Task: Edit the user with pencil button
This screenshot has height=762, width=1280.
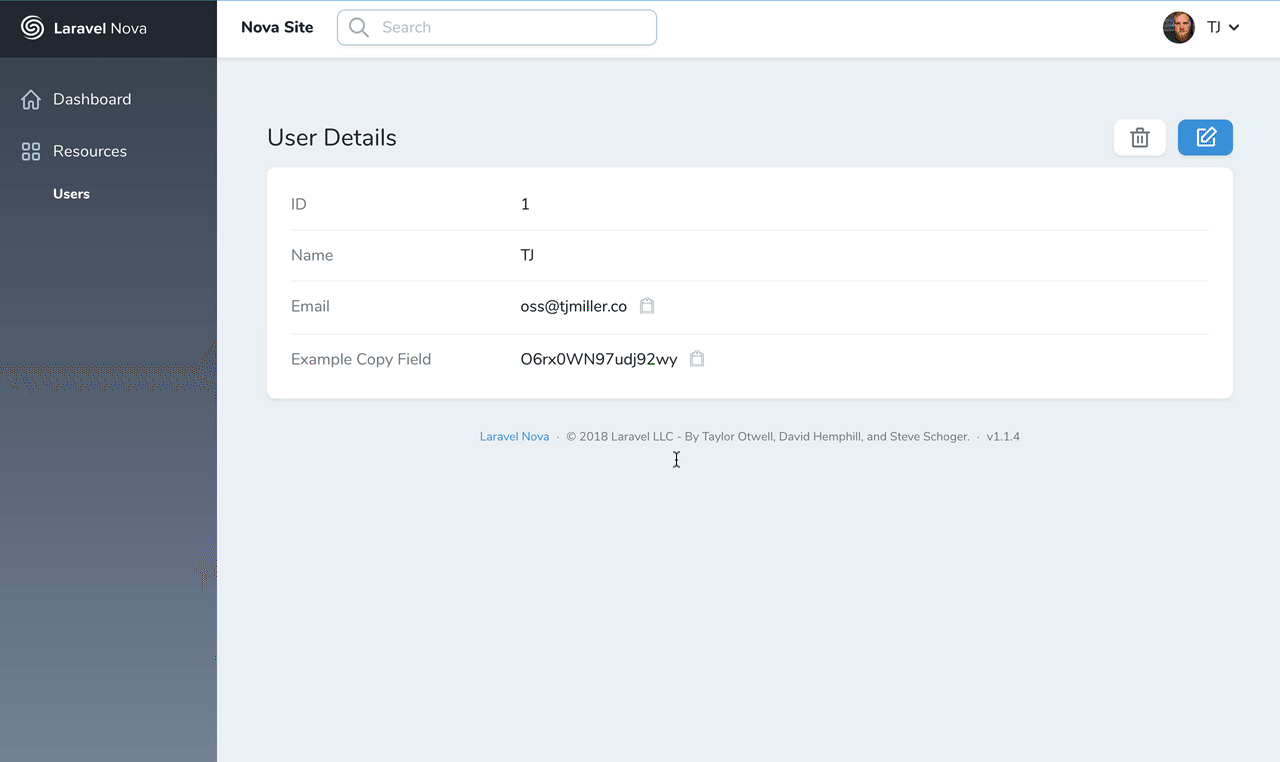Action: 1205,138
